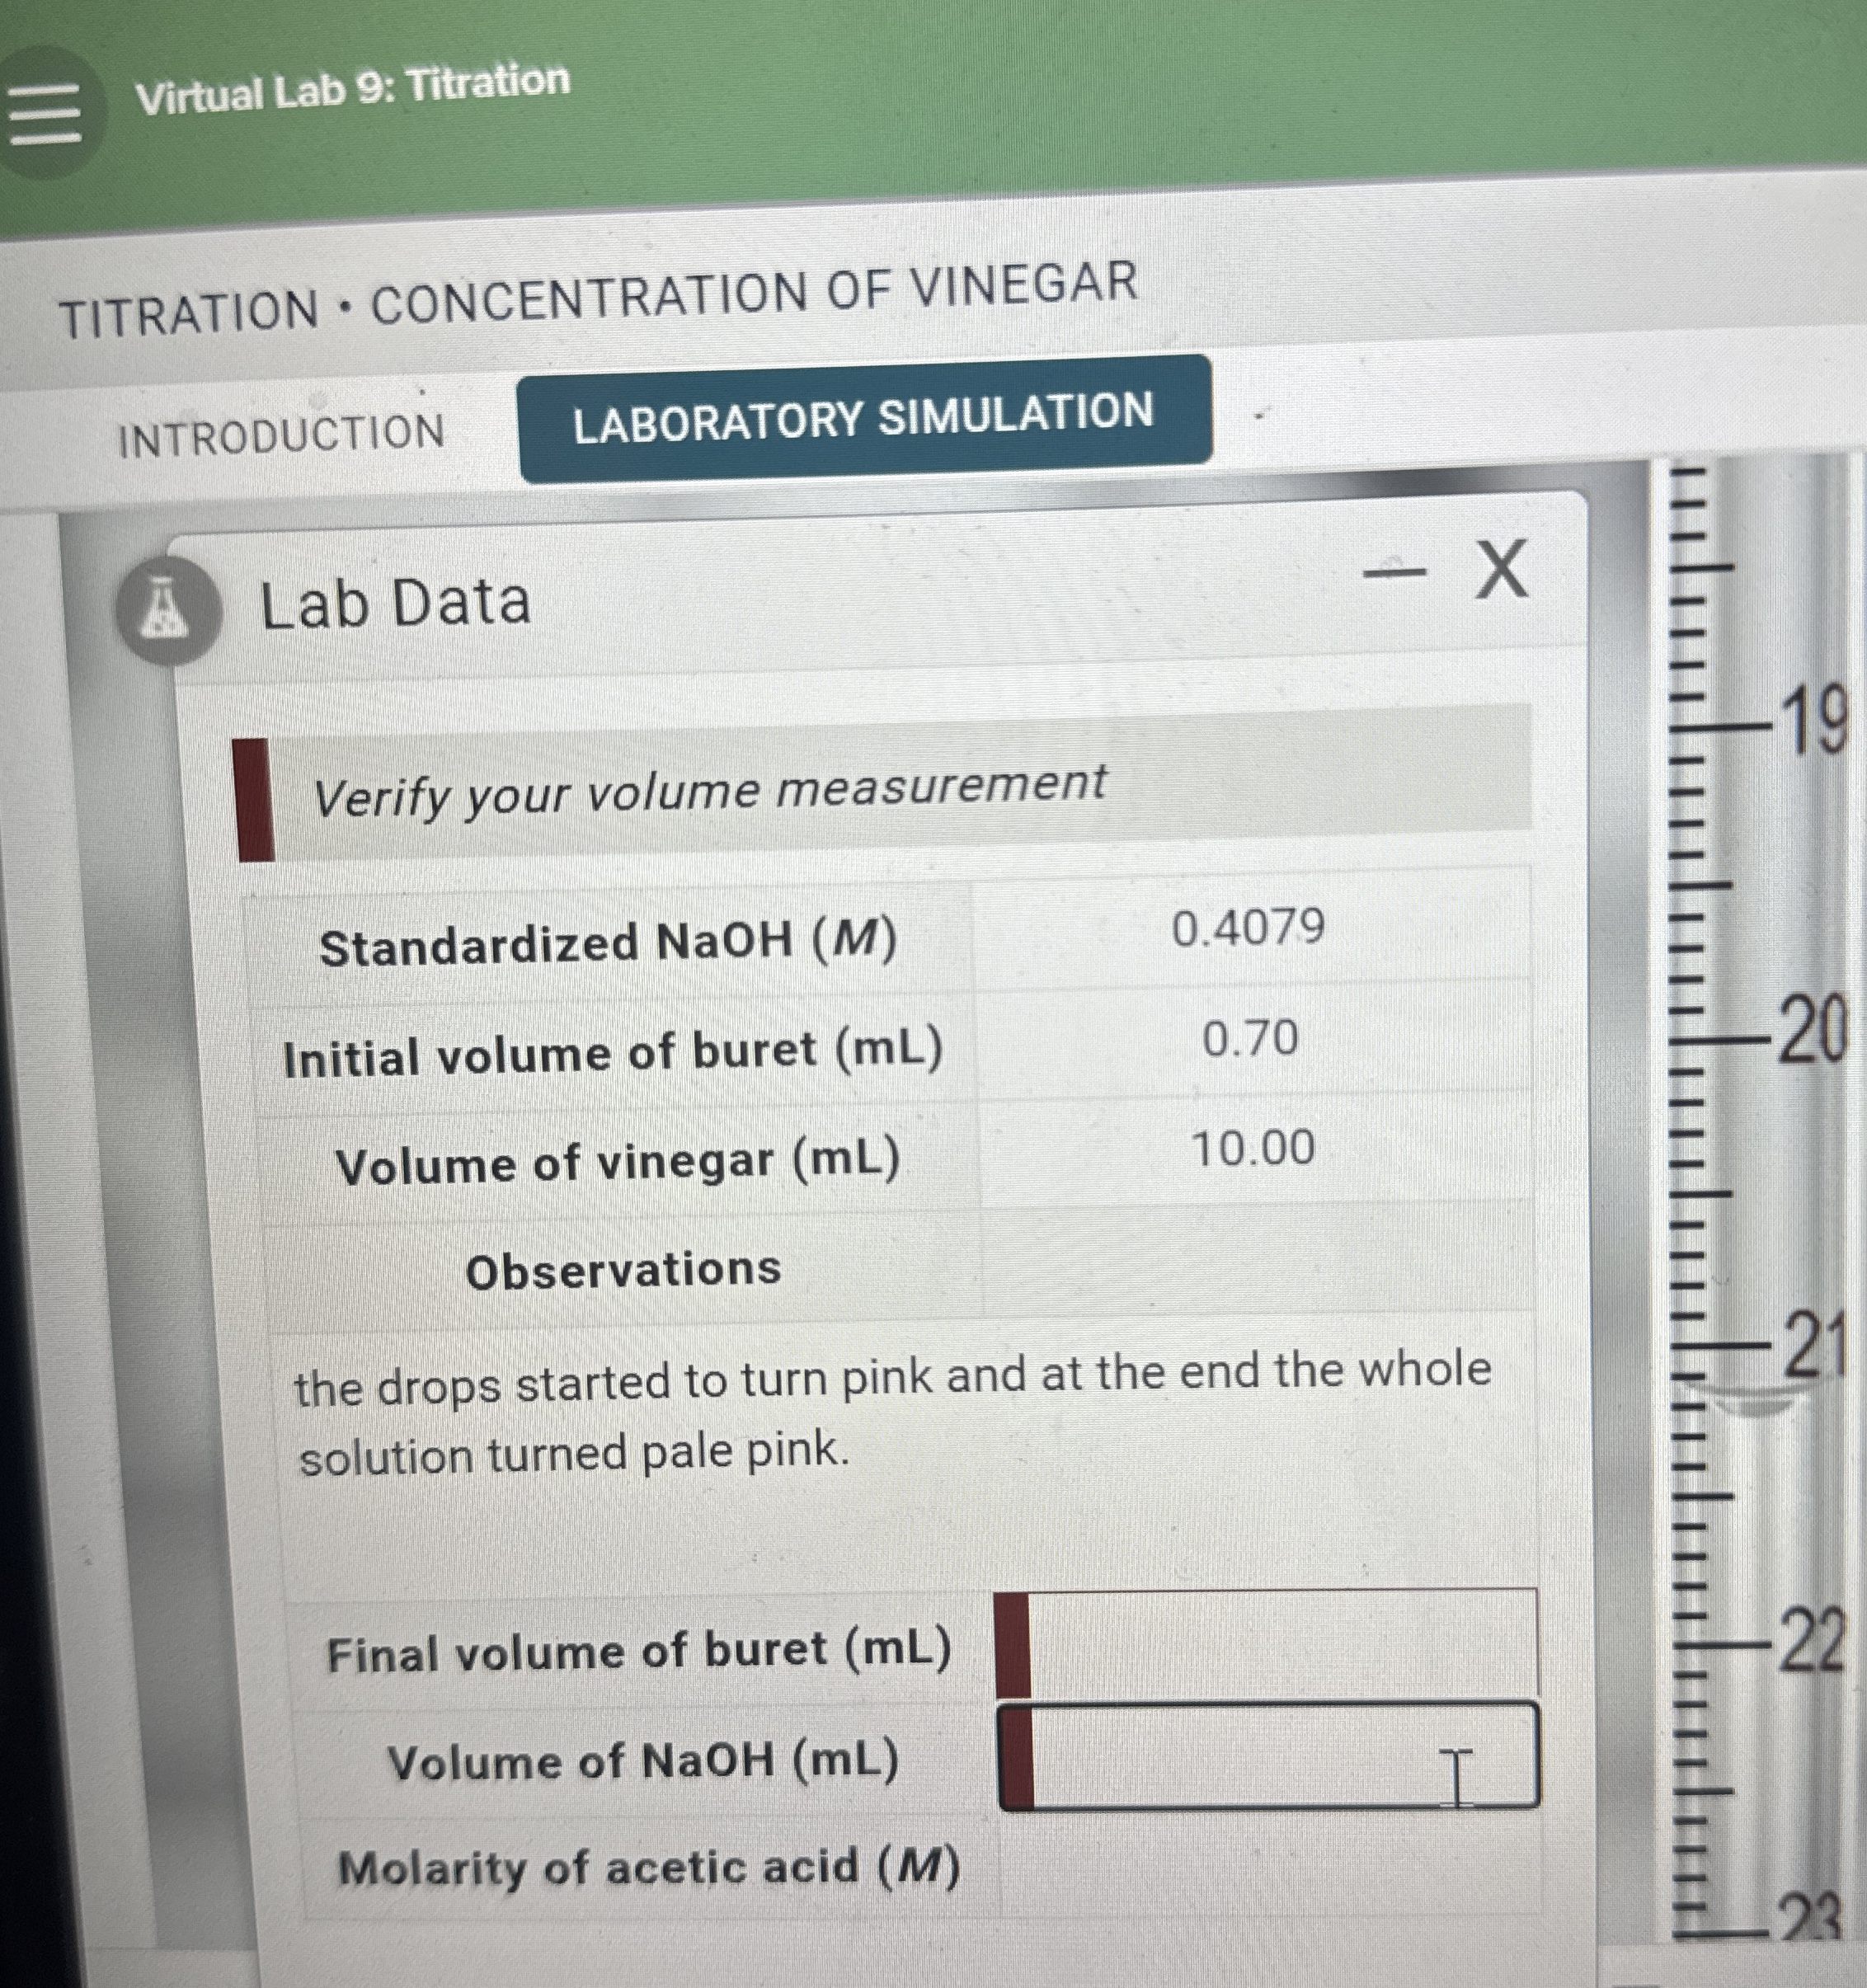Click the Virtual Lab 9: Titration title
This screenshot has height=1988, width=1867.
pyautogui.click(x=352, y=88)
